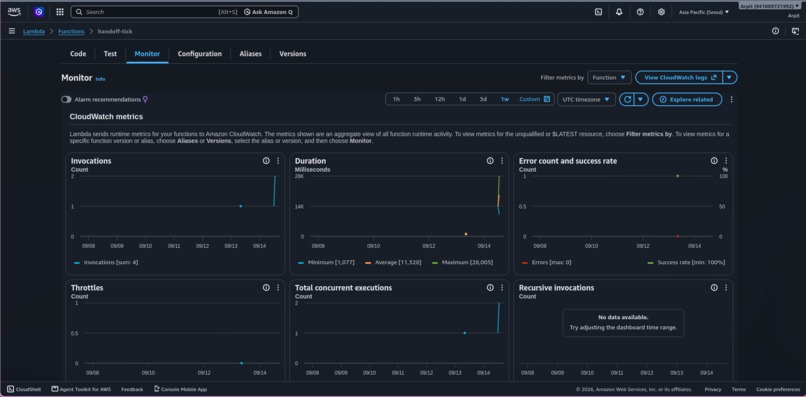Click Ask Amazon Q in search bar

[268, 12]
